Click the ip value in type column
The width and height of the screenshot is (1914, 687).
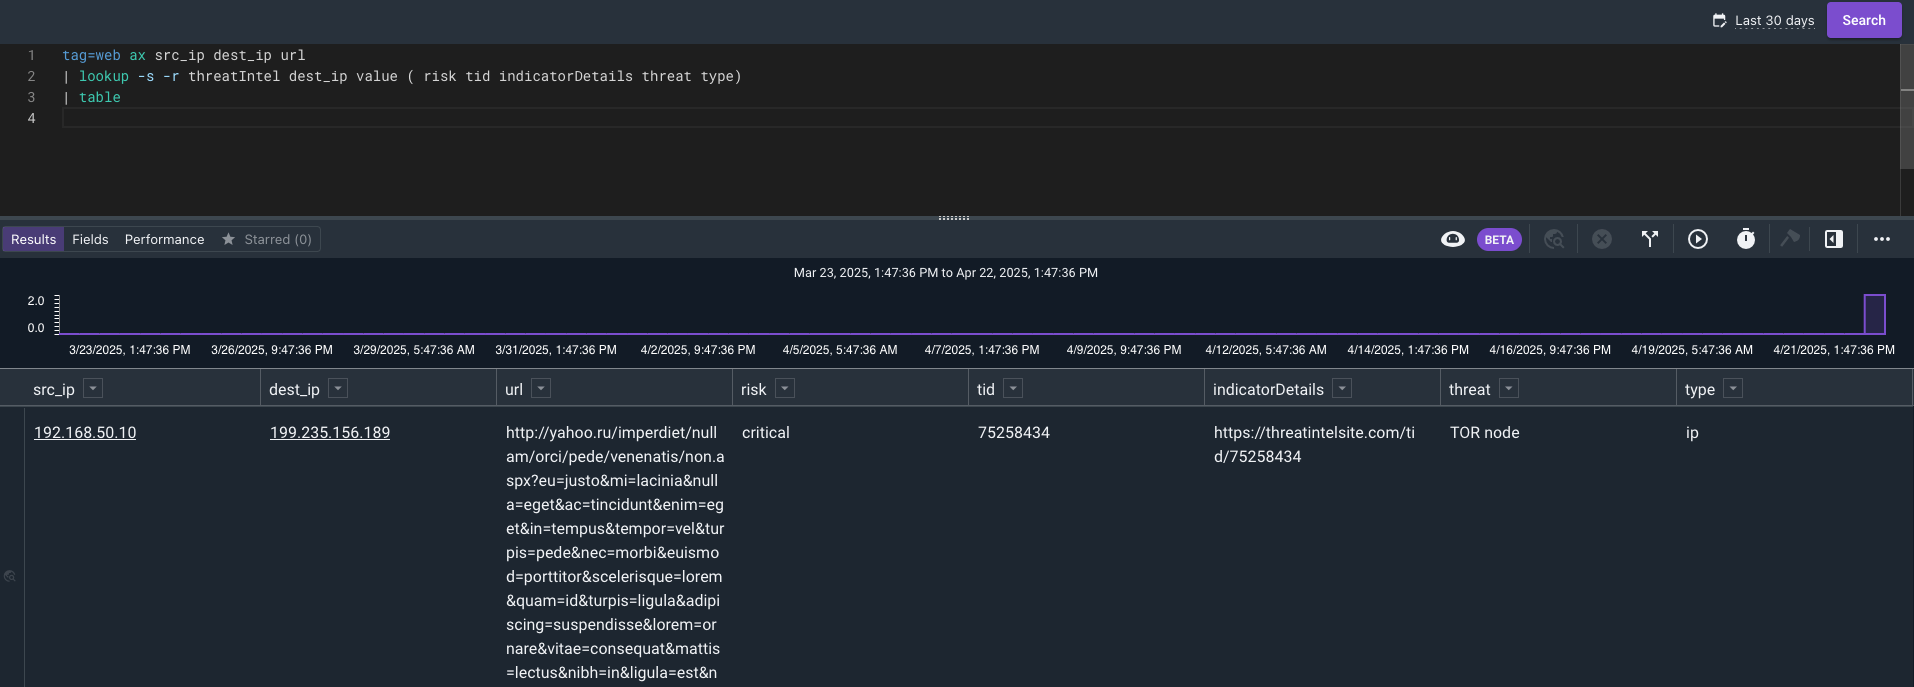click(1692, 433)
